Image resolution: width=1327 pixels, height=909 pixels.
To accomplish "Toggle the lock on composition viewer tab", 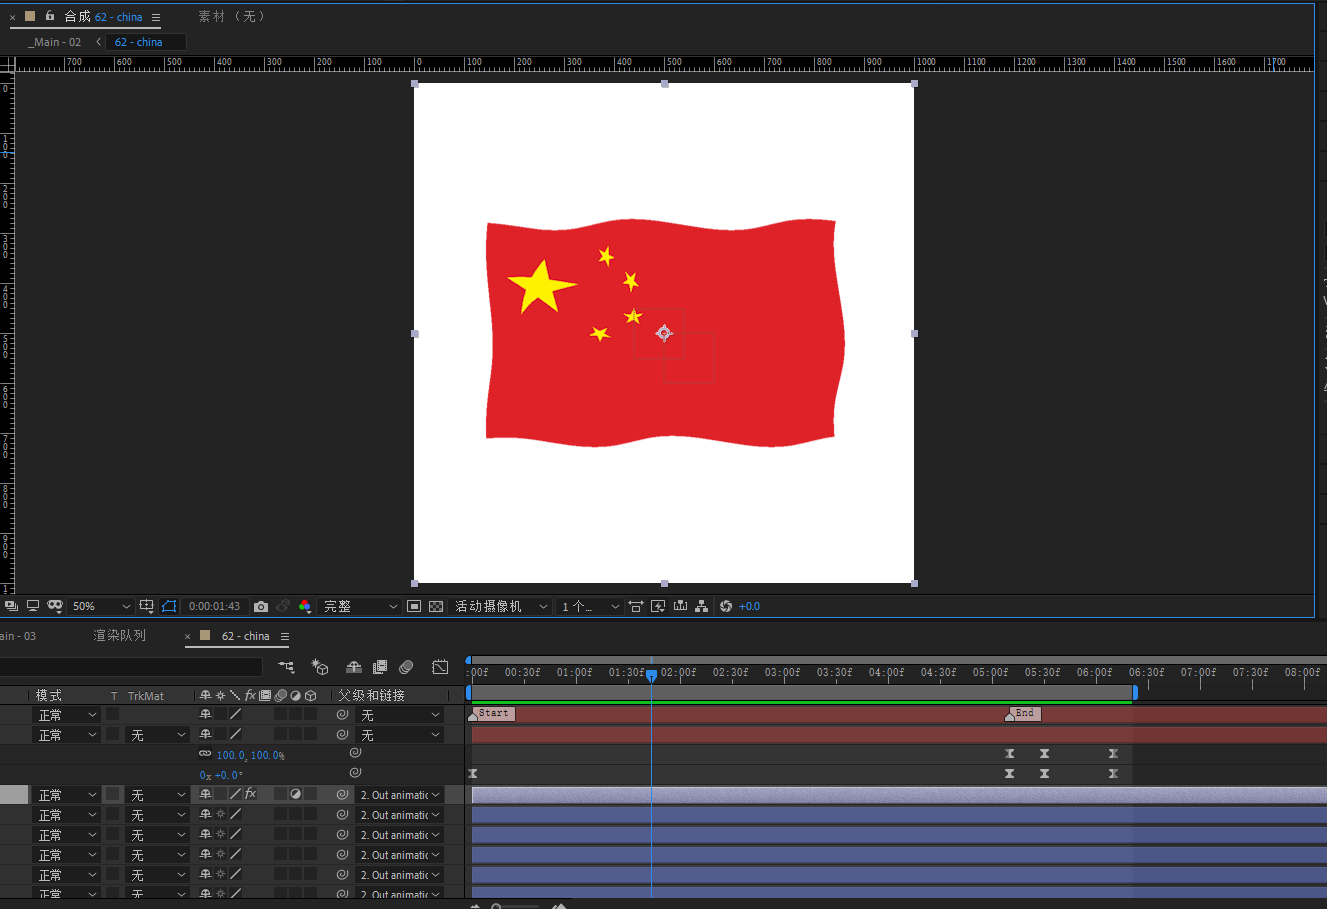I will [x=49, y=16].
